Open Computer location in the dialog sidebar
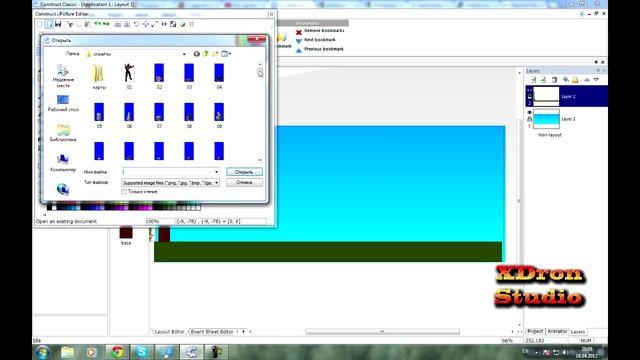Image resolution: width=640 pixels, height=360 pixels. 63,162
